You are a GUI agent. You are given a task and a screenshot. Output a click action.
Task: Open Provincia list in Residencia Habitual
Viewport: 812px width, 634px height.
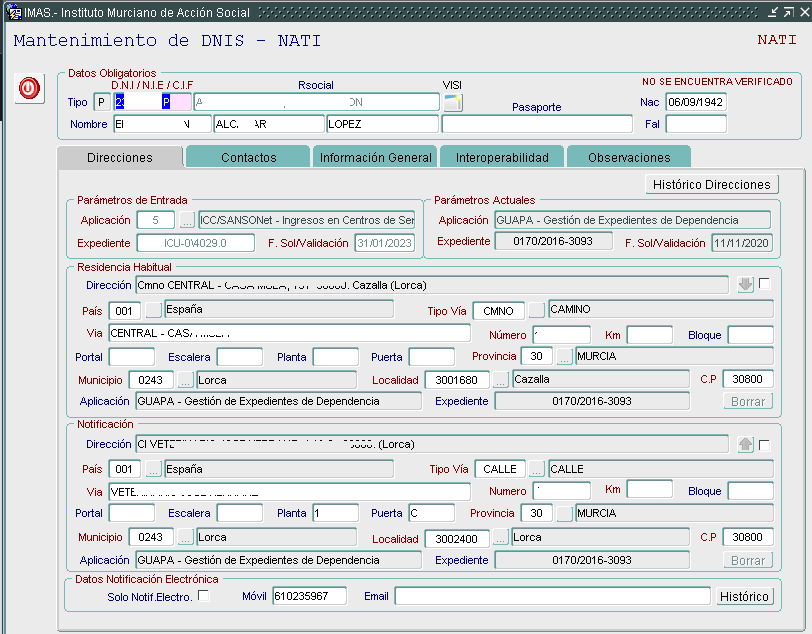(565, 357)
